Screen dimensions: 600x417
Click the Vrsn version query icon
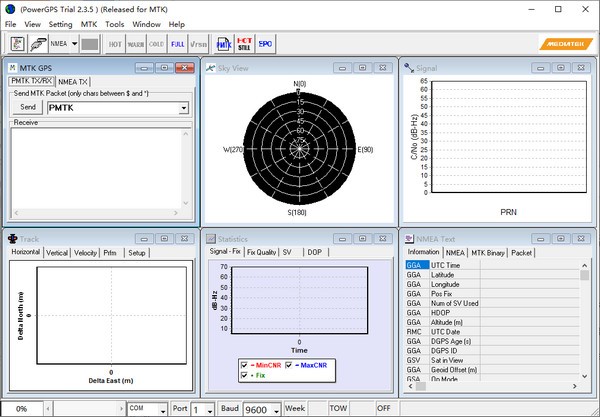coord(198,44)
